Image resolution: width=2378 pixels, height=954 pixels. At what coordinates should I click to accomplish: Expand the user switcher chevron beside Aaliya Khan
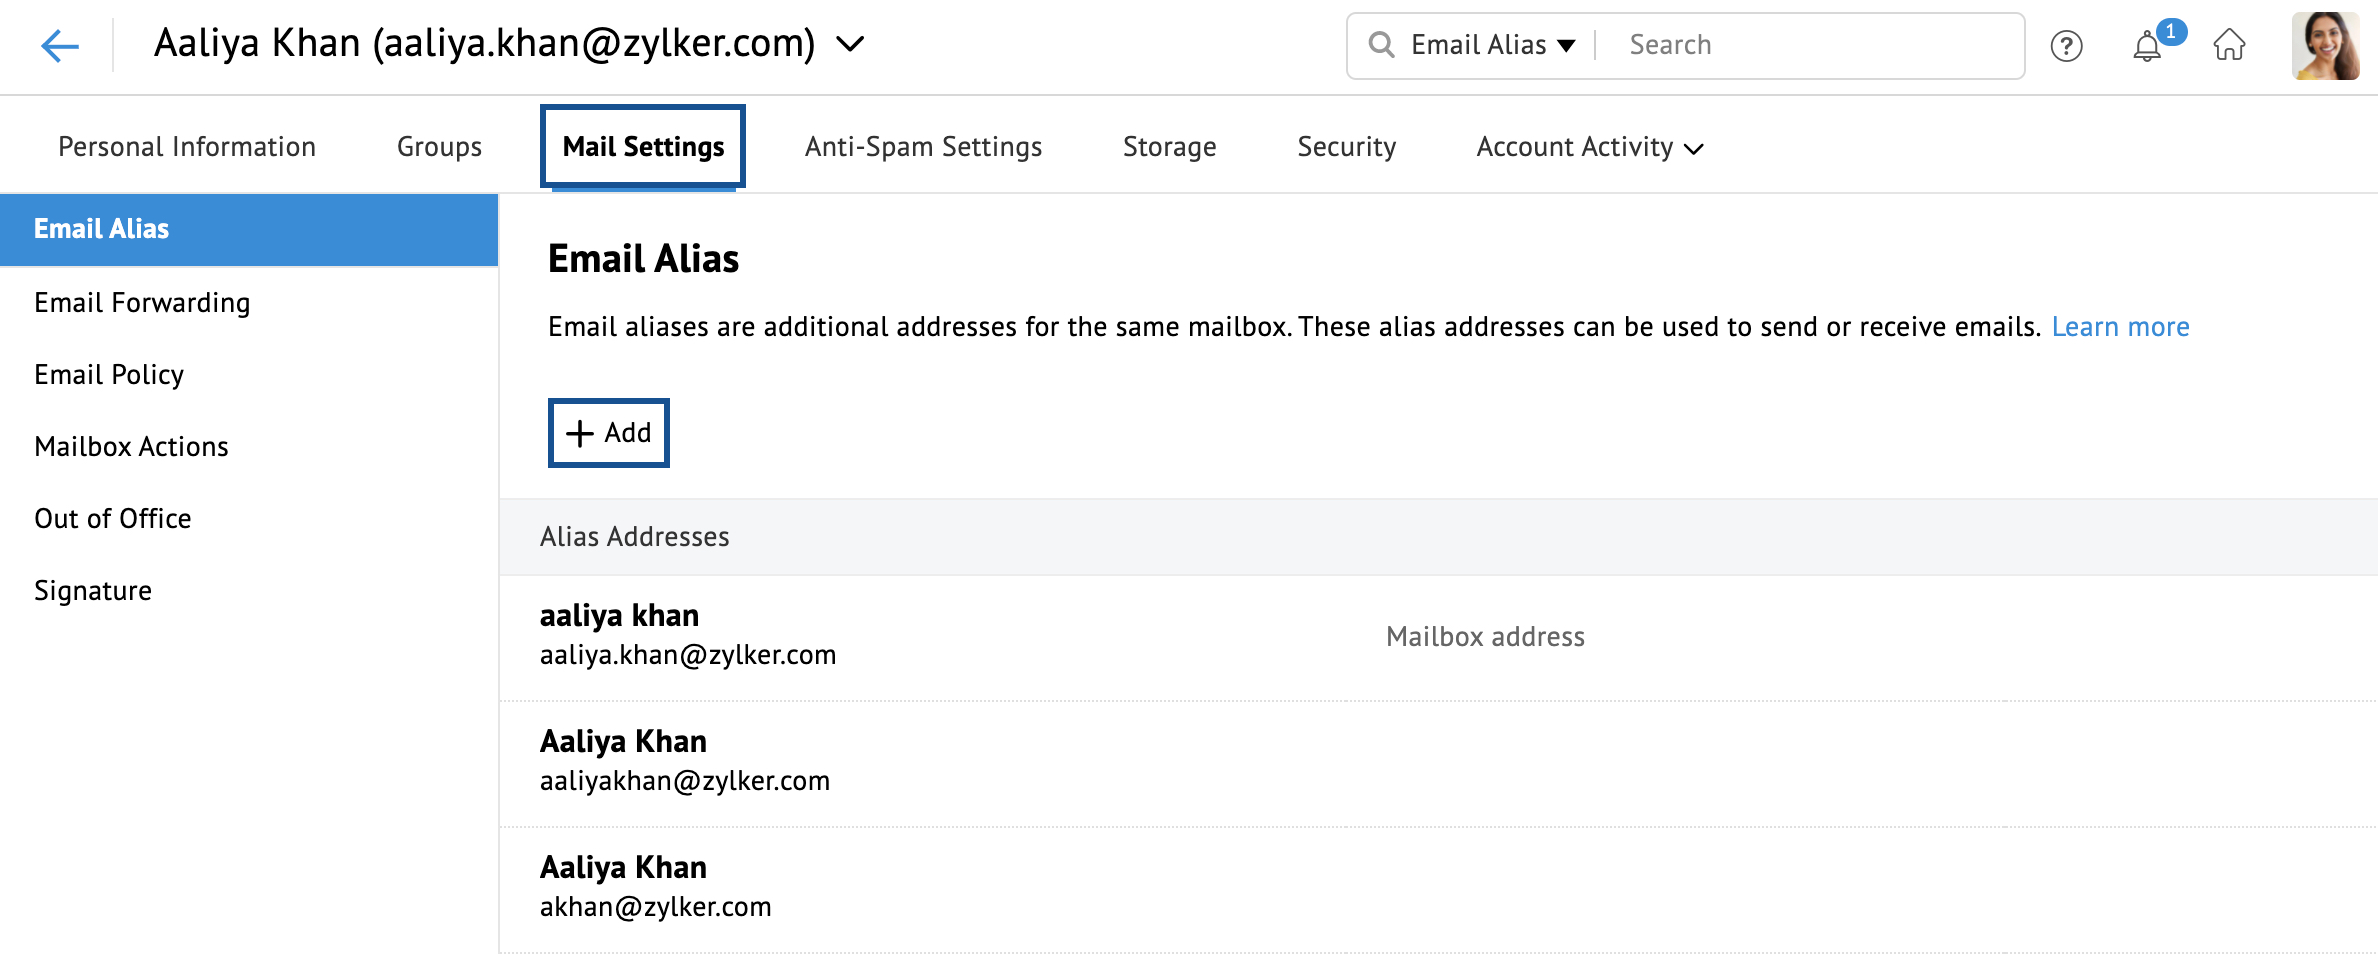pyautogui.click(x=850, y=44)
